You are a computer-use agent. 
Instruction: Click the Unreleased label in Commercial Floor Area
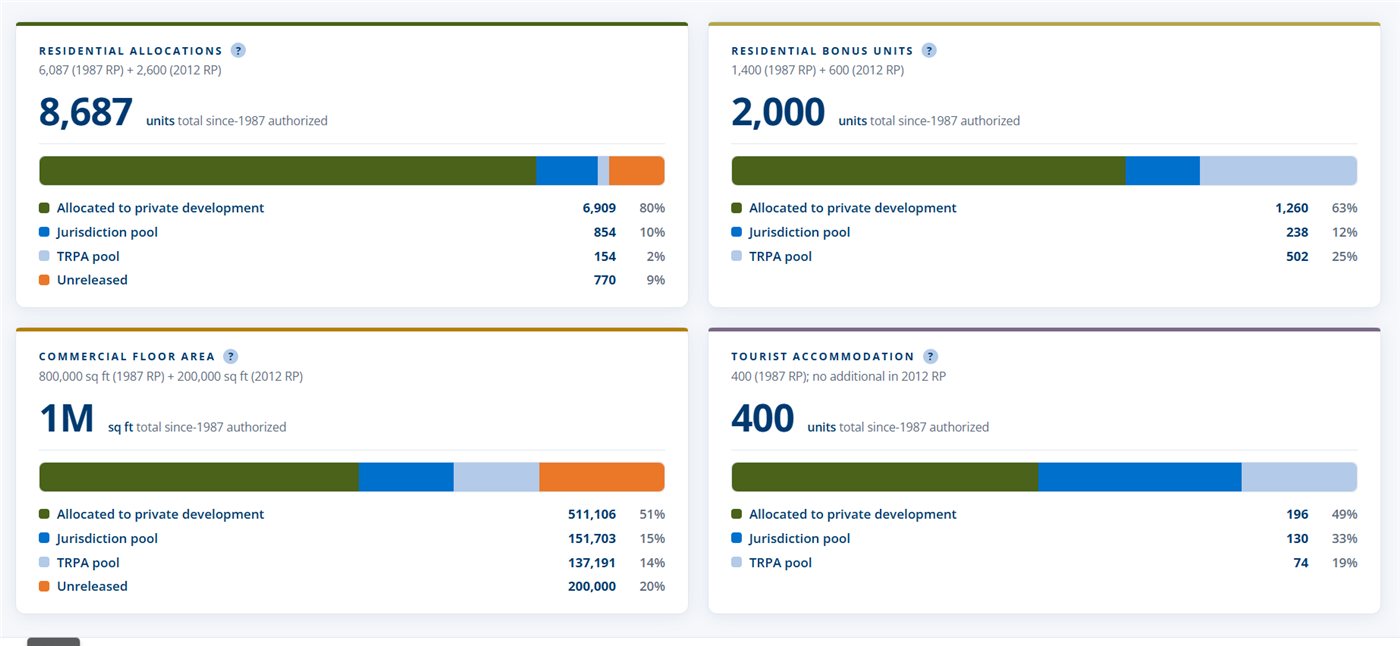(x=92, y=586)
